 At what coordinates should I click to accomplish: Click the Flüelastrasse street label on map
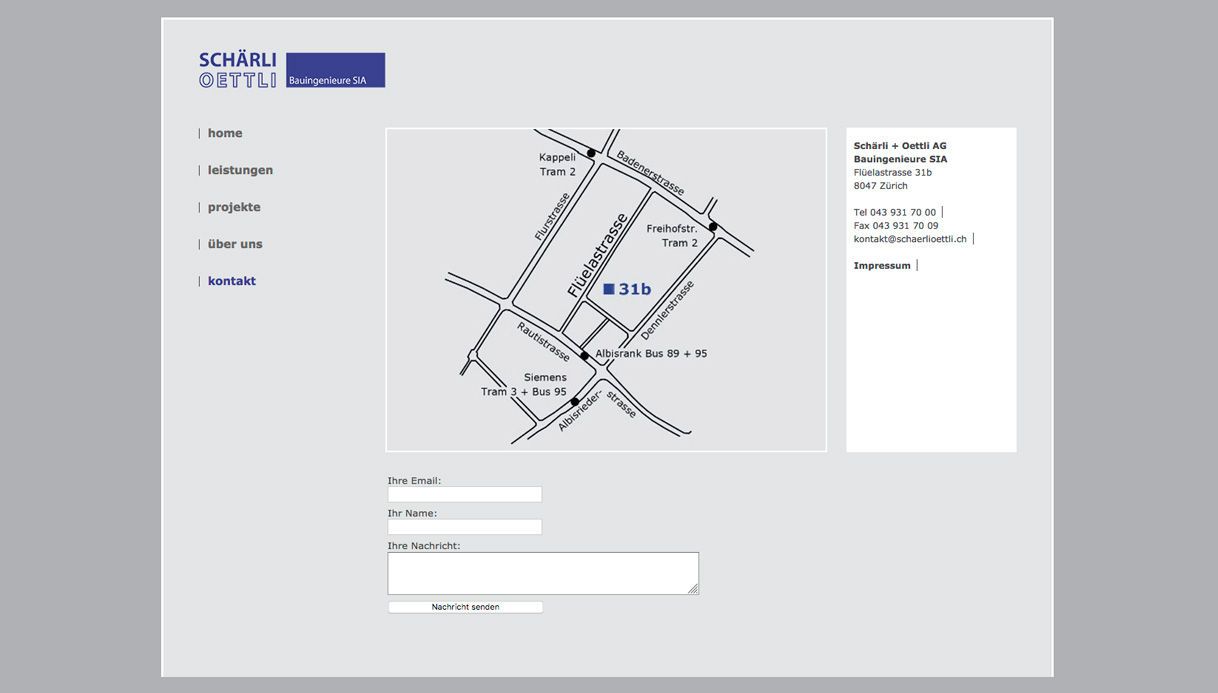click(597, 255)
